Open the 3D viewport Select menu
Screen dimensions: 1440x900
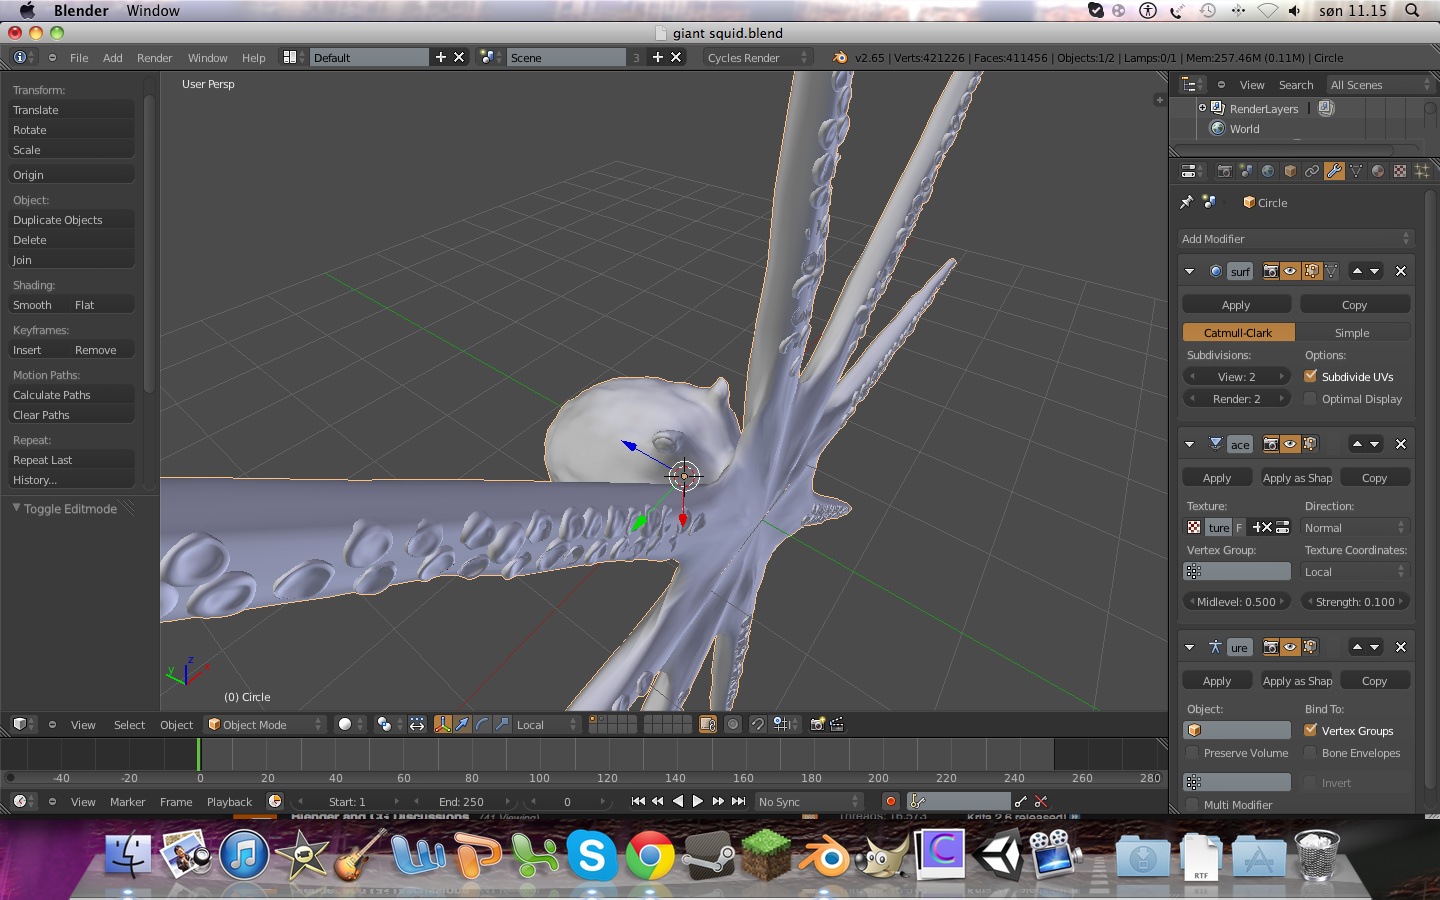[x=129, y=725]
